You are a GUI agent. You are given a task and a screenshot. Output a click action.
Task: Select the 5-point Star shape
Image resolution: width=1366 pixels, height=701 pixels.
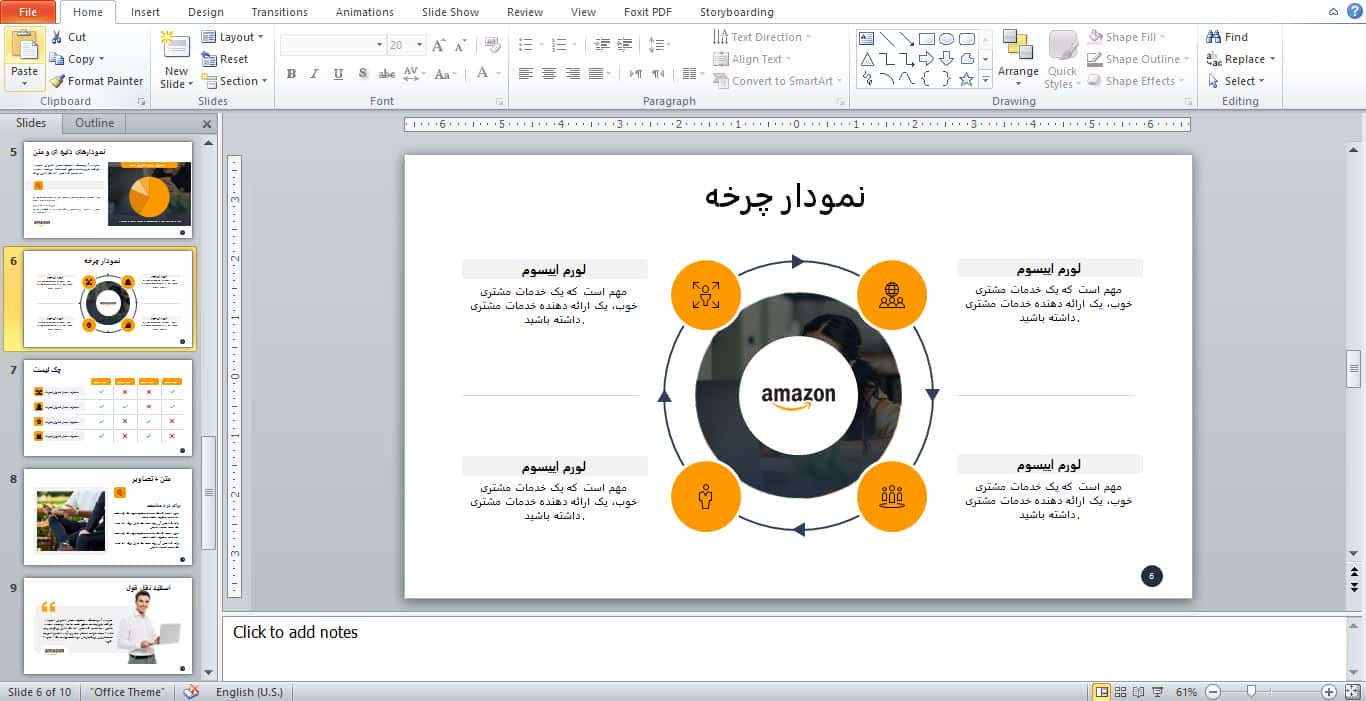[966, 79]
